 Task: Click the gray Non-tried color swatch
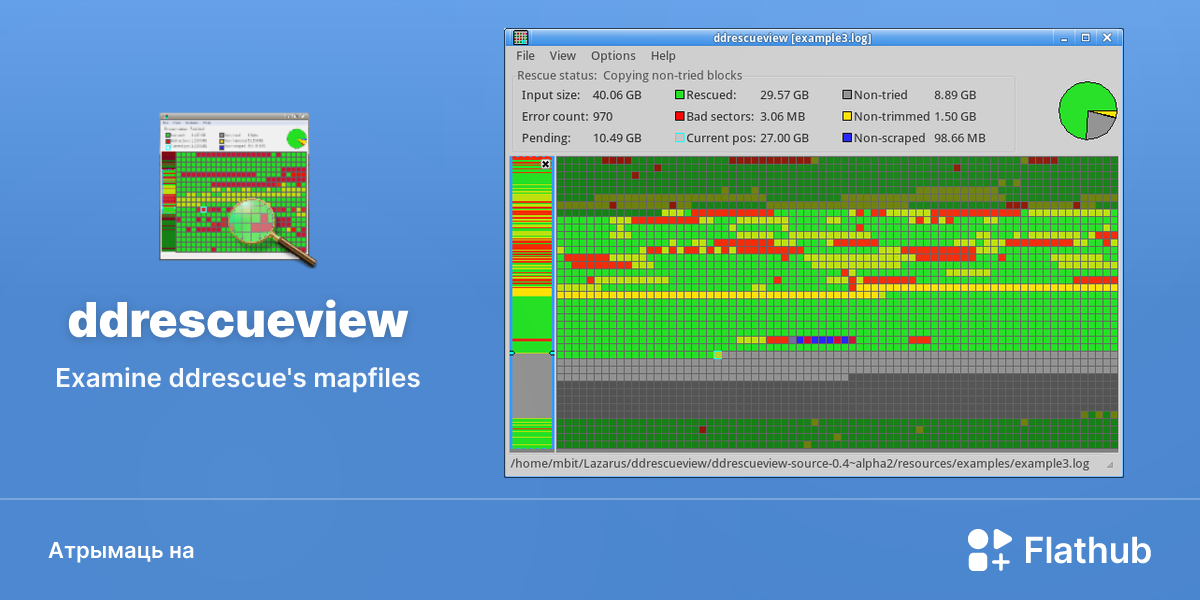click(x=847, y=95)
